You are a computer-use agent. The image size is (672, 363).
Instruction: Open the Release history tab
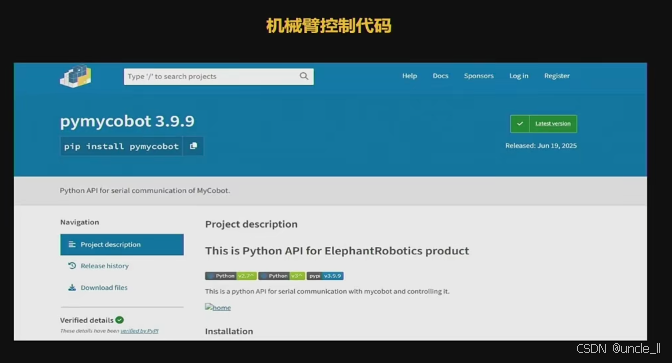pos(122,266)
